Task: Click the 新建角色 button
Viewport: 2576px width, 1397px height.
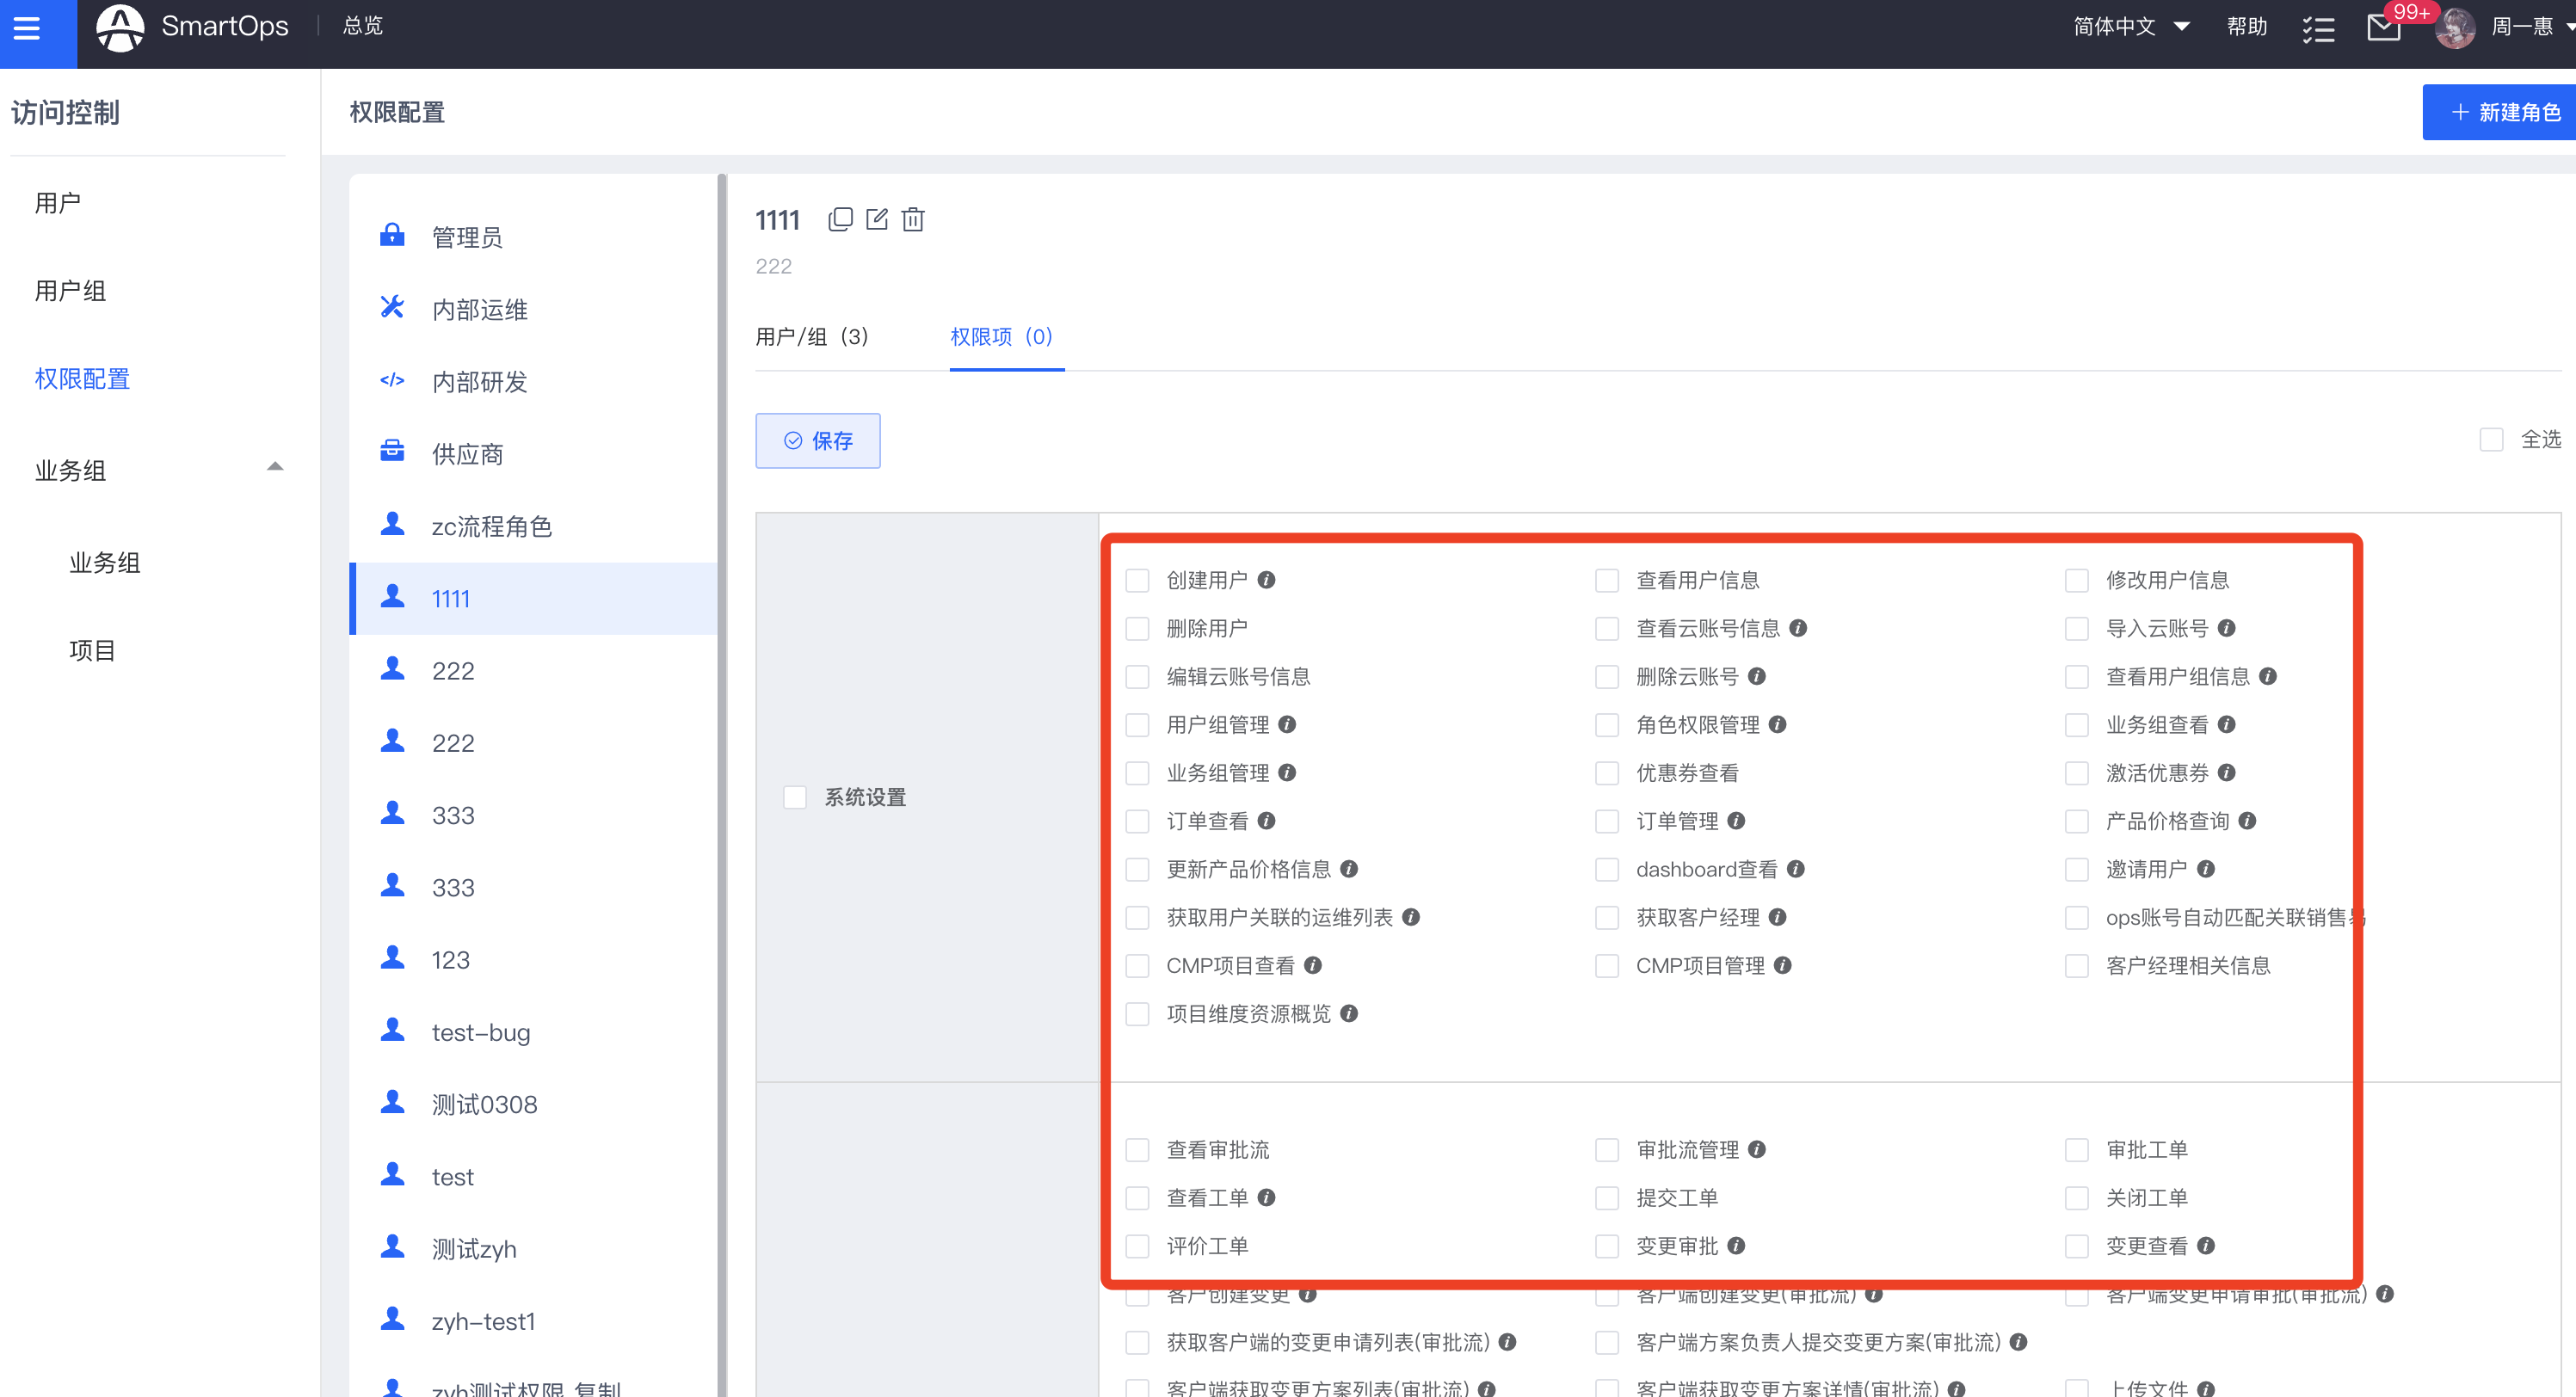Action: (2499, 112)
